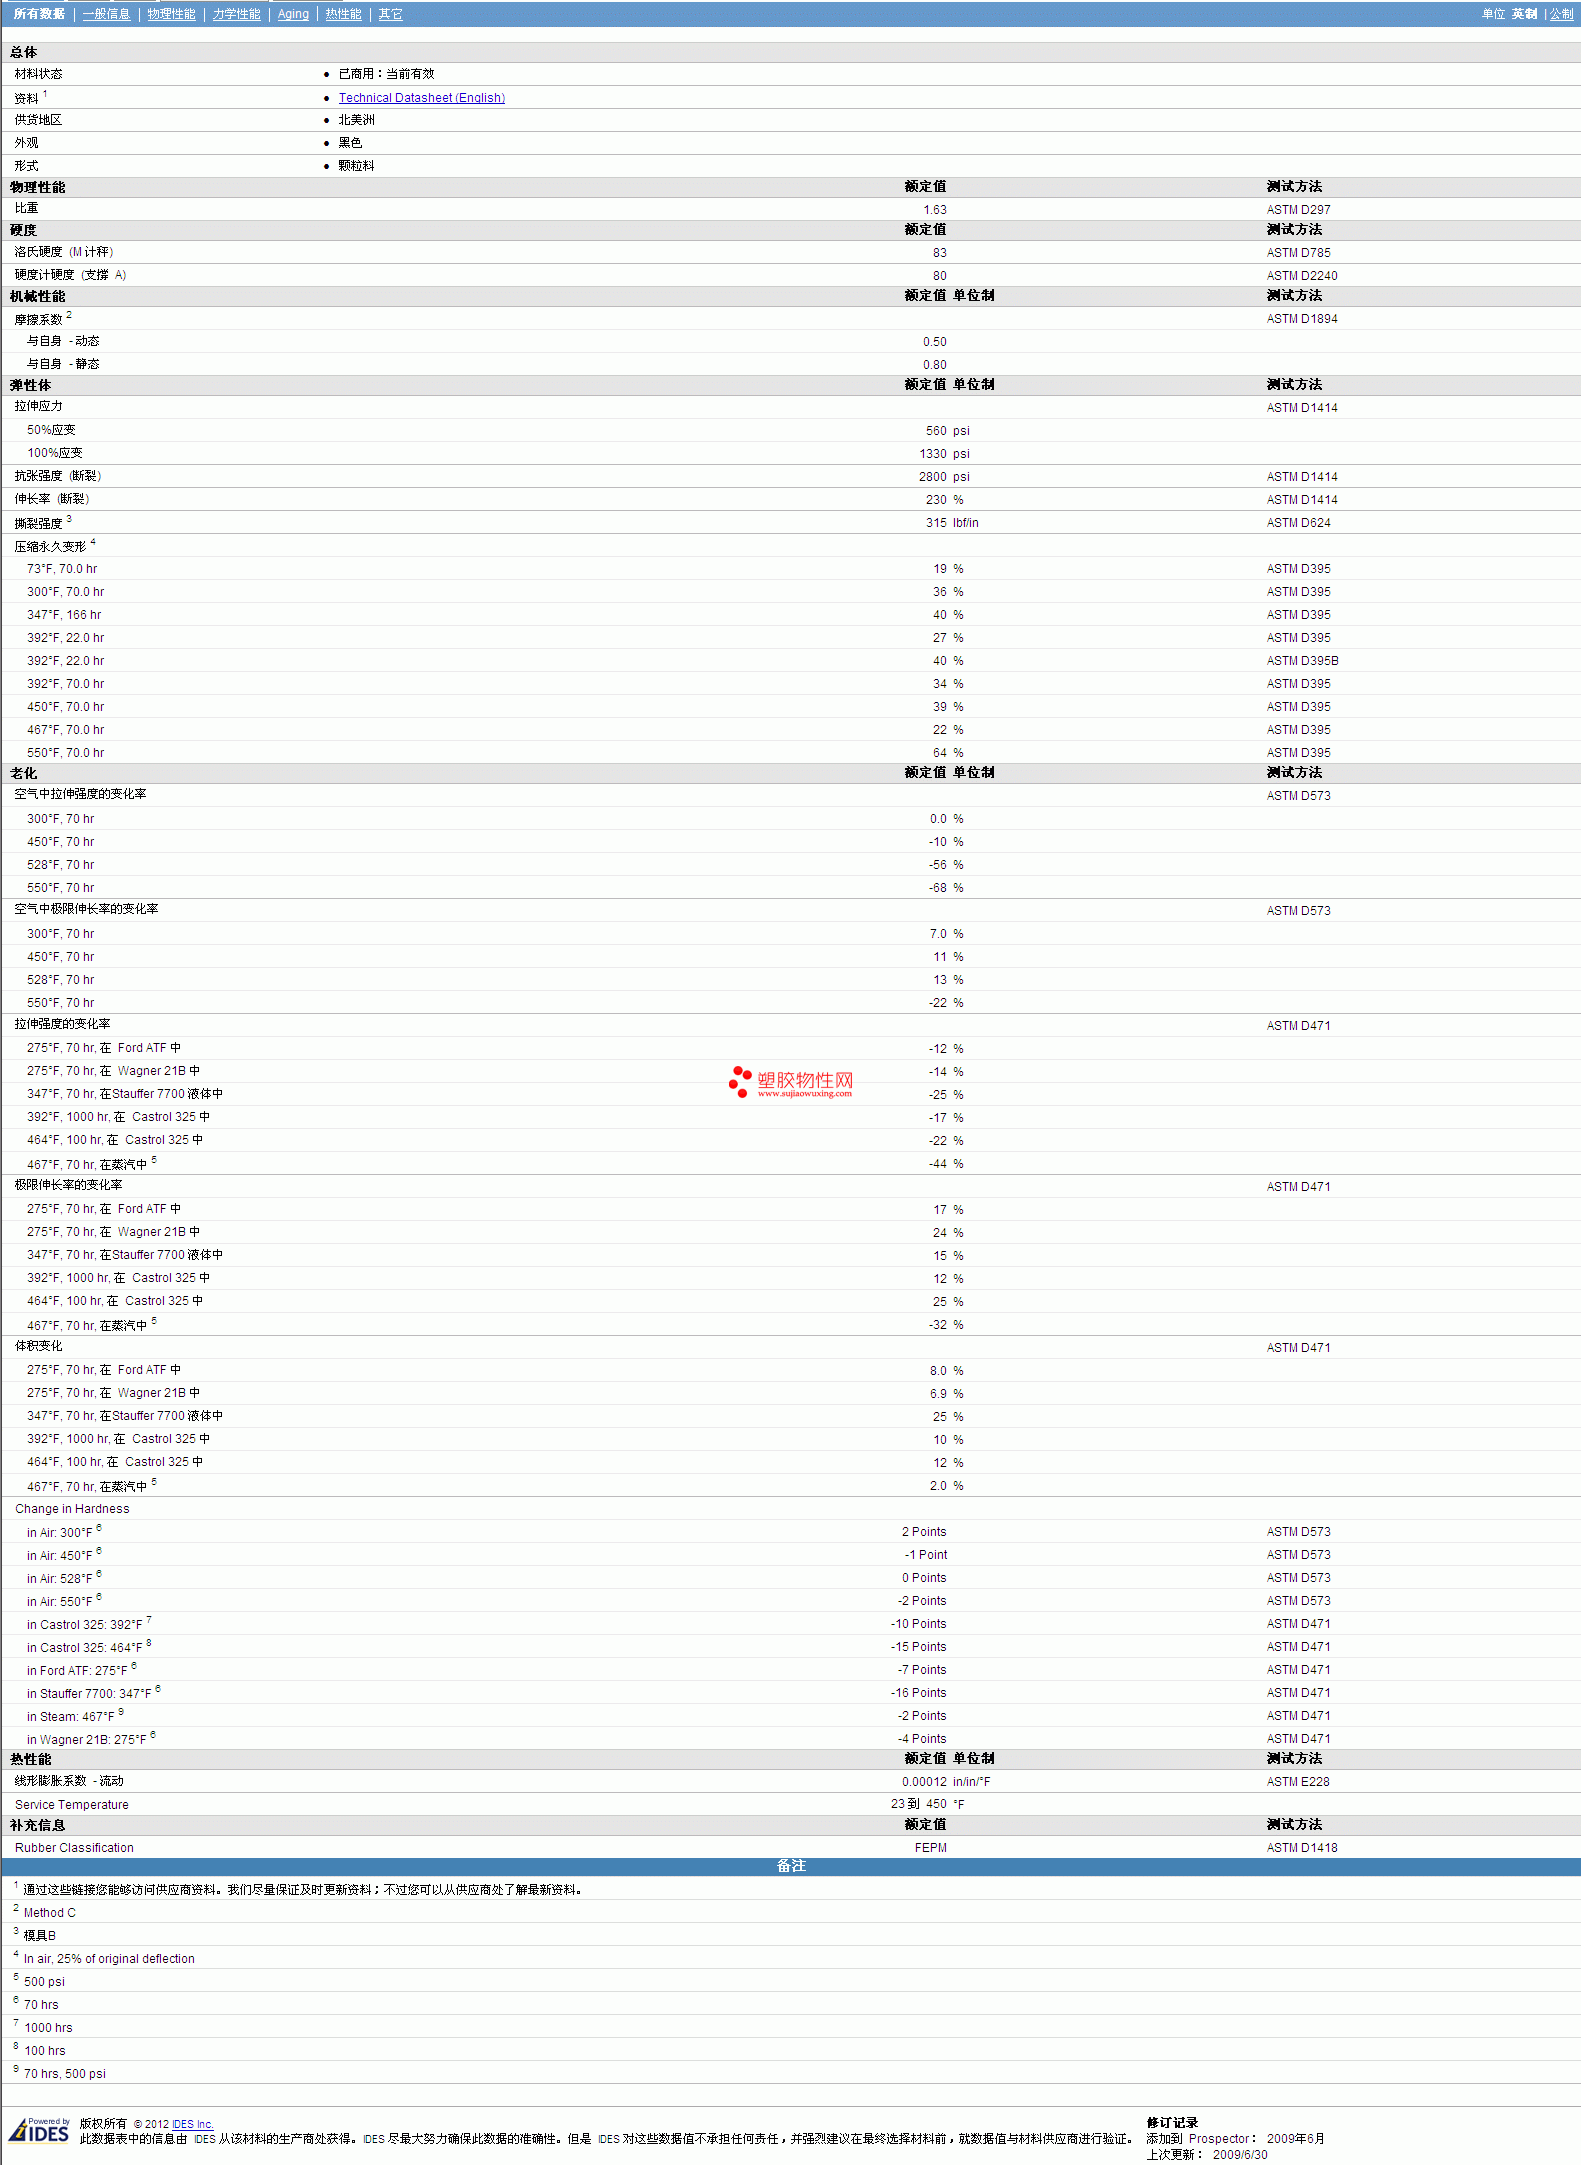
Task: Open Technical Datasheet (English) link
Action: [421, 98]
